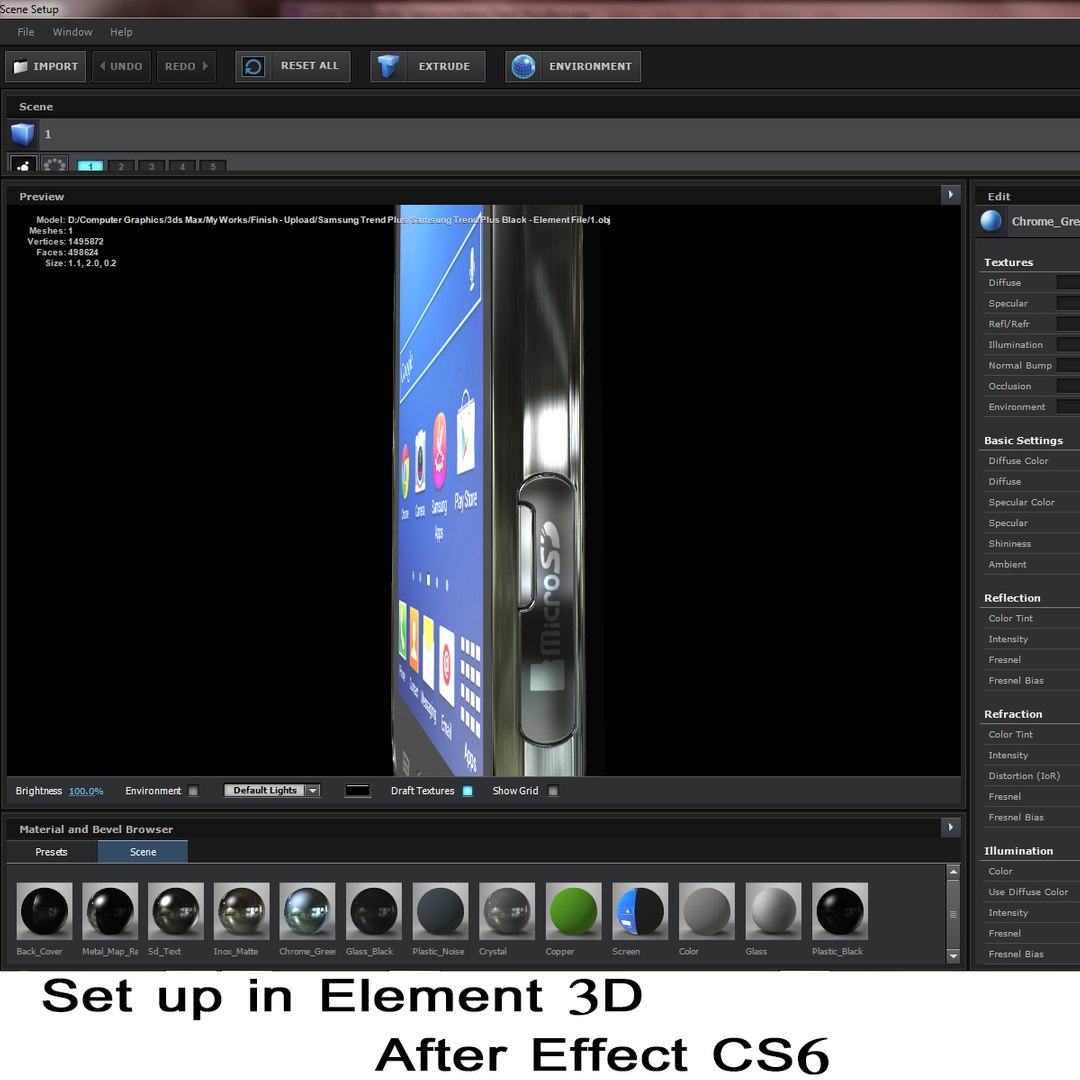Switch to the Scene tab in material browser
The width and height of the screenshot is (1080, 1080).
coord(143,852)
